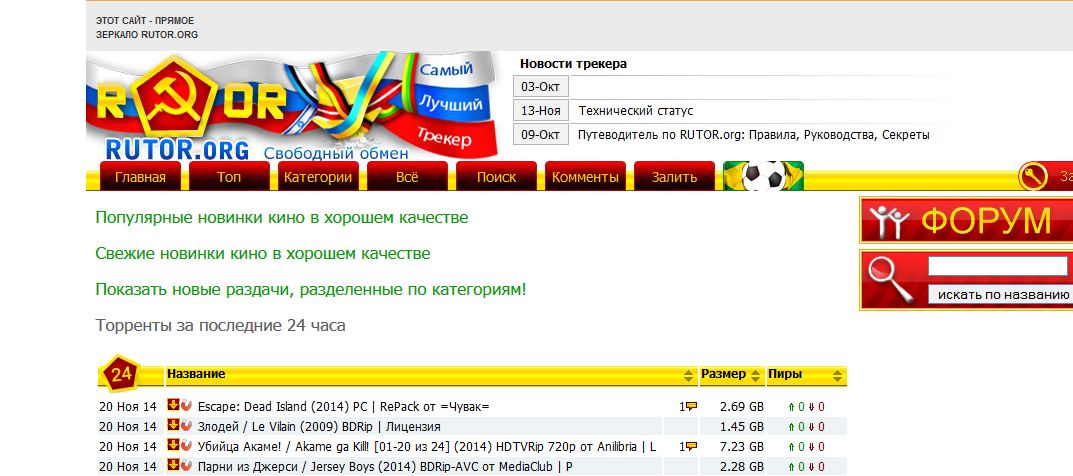1073x476 pixels.
Task: Click date cell of Злодей row
Action: pos(128,427)
